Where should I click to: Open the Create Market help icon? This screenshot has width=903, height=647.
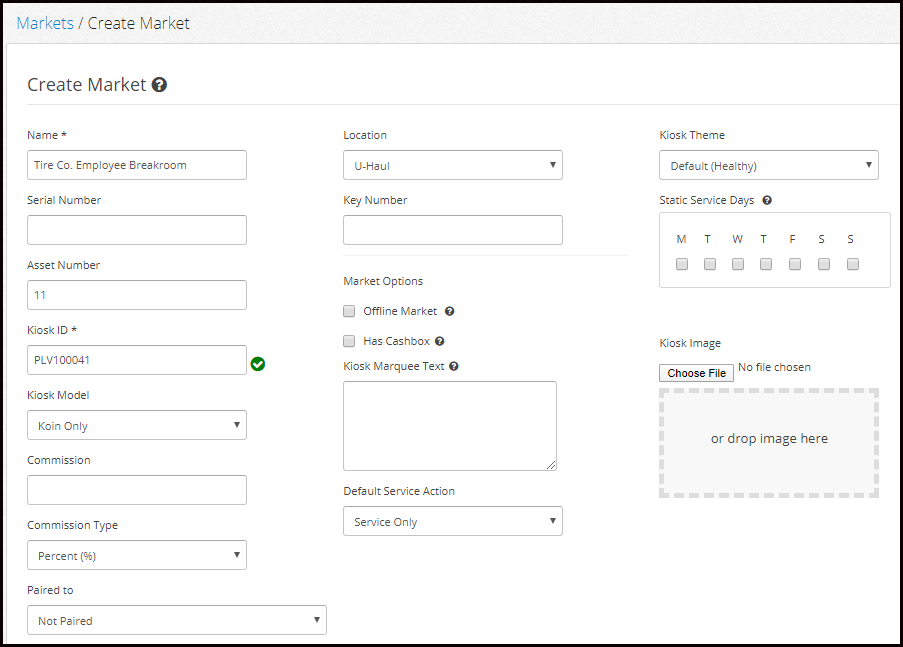coord(160,85)
